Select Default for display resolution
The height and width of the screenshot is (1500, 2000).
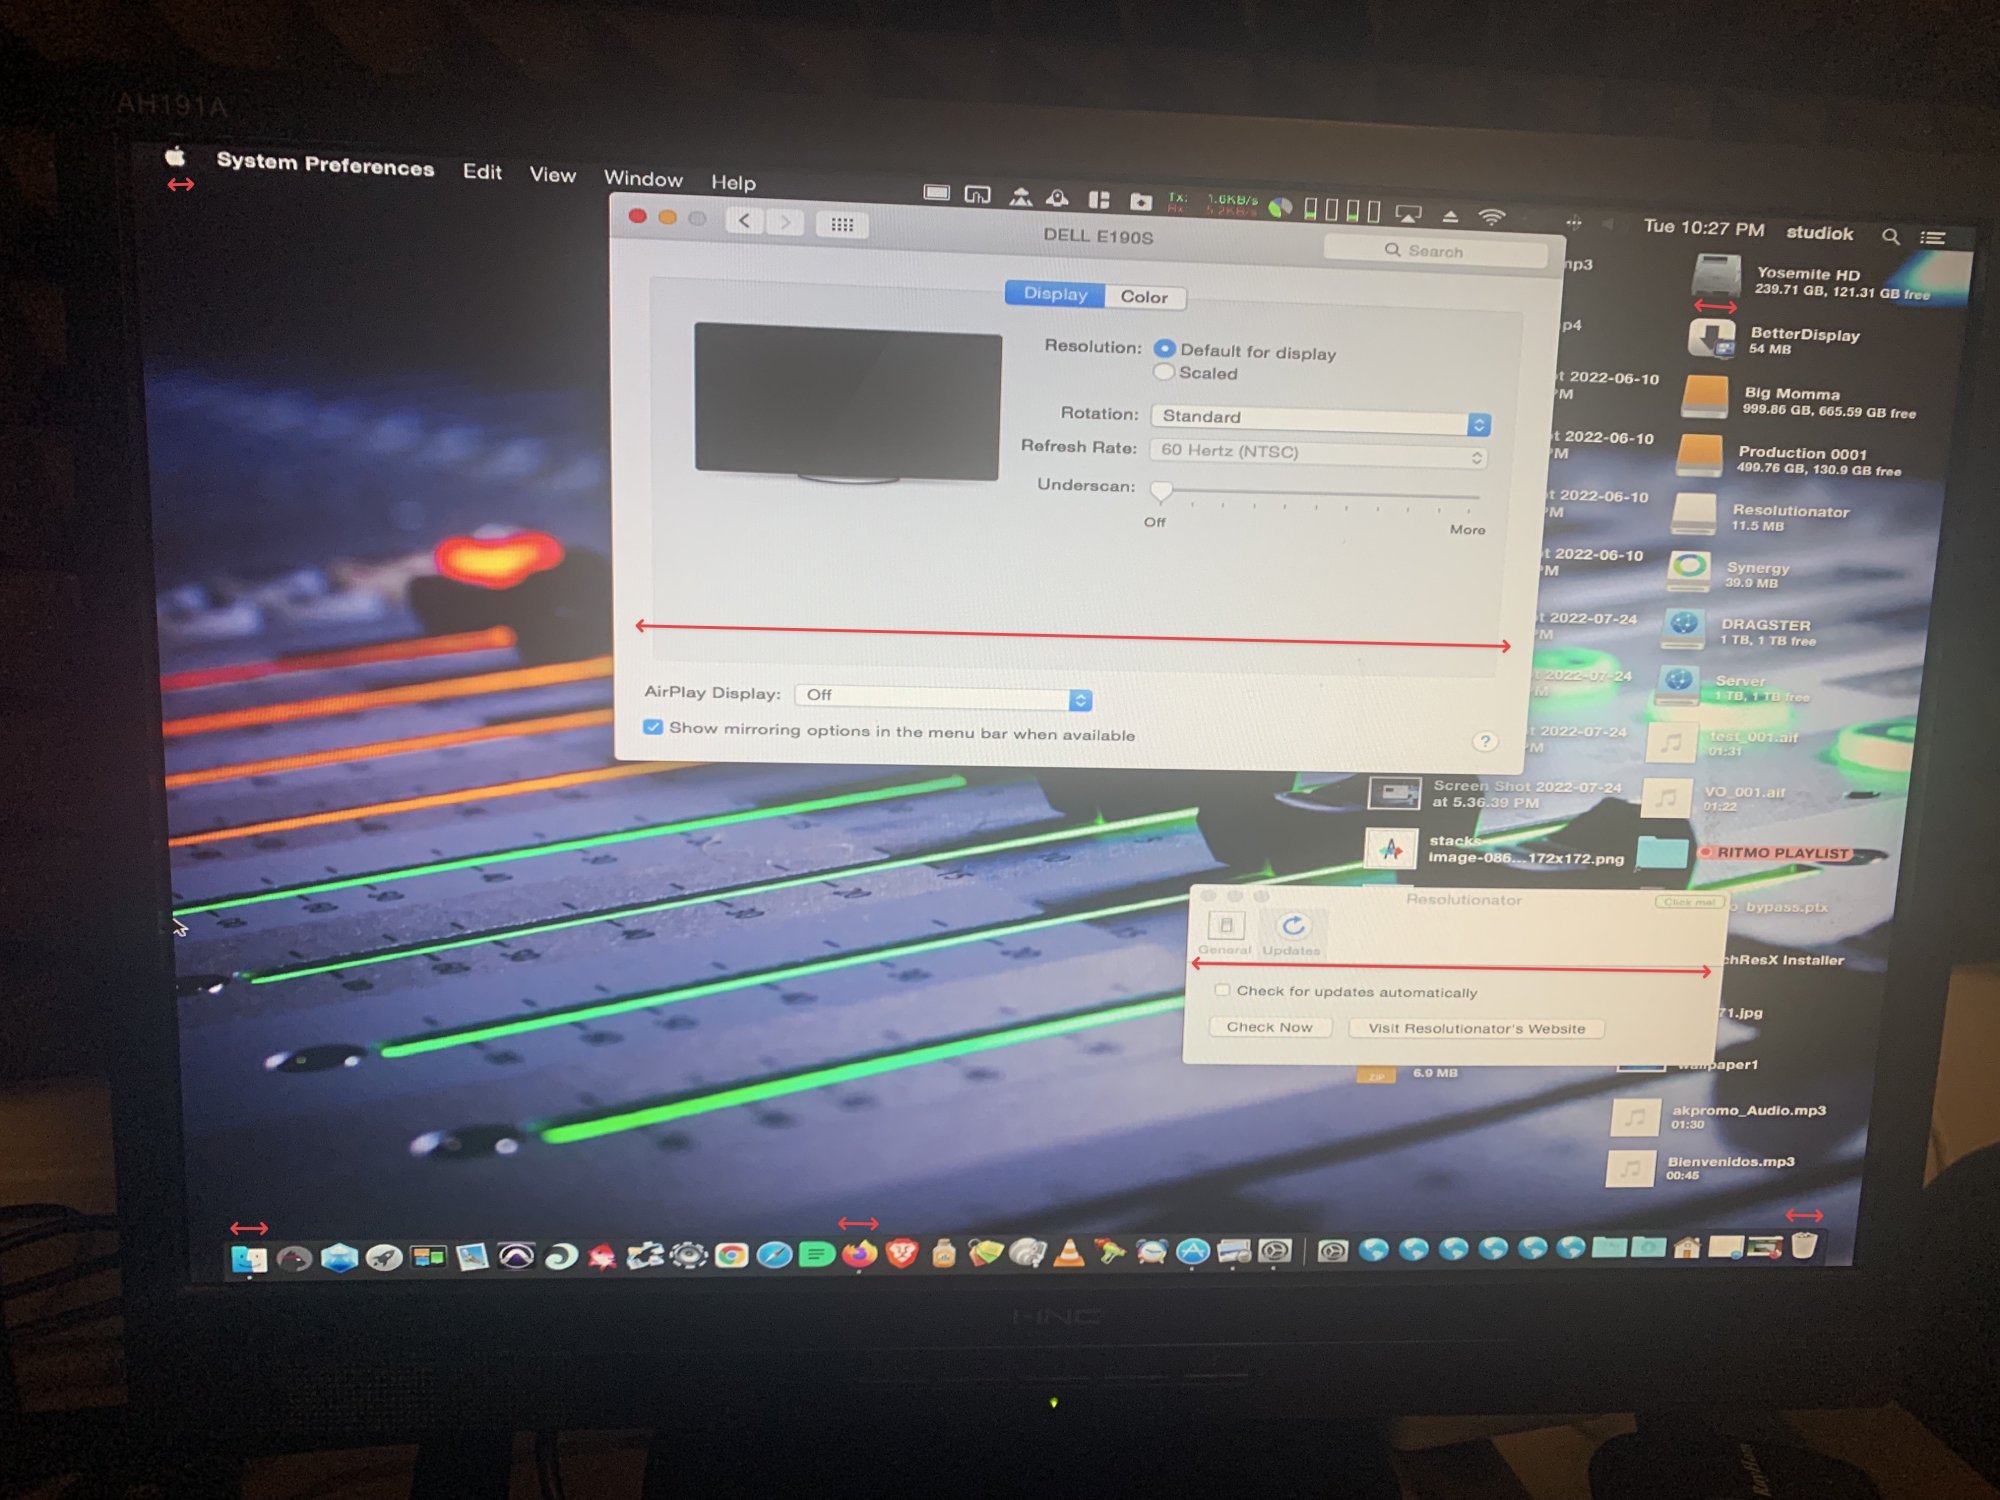(x=1164, y=349)
